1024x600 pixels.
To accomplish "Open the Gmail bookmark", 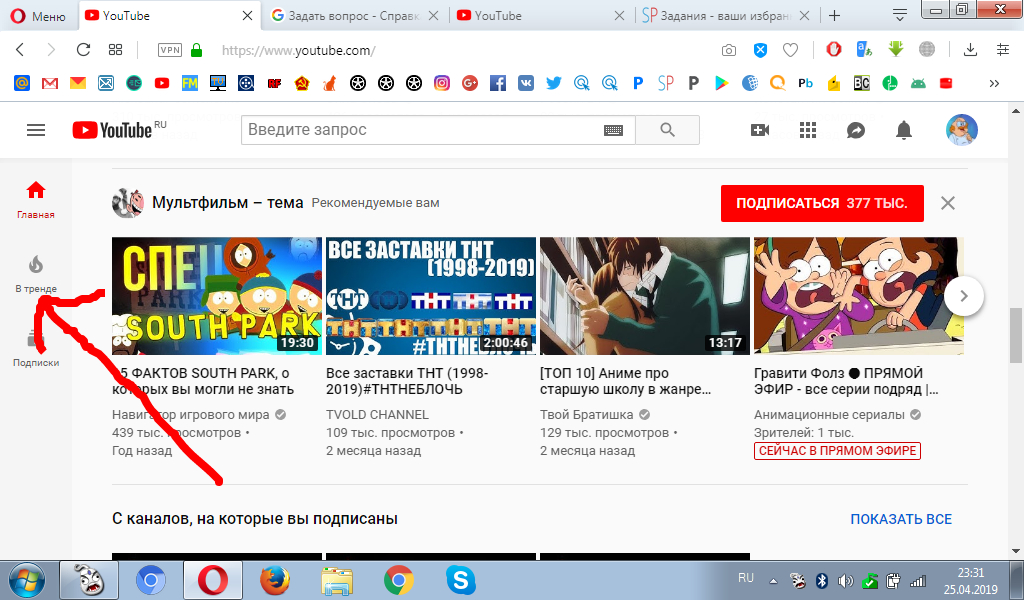I will [x=50, y=83].
